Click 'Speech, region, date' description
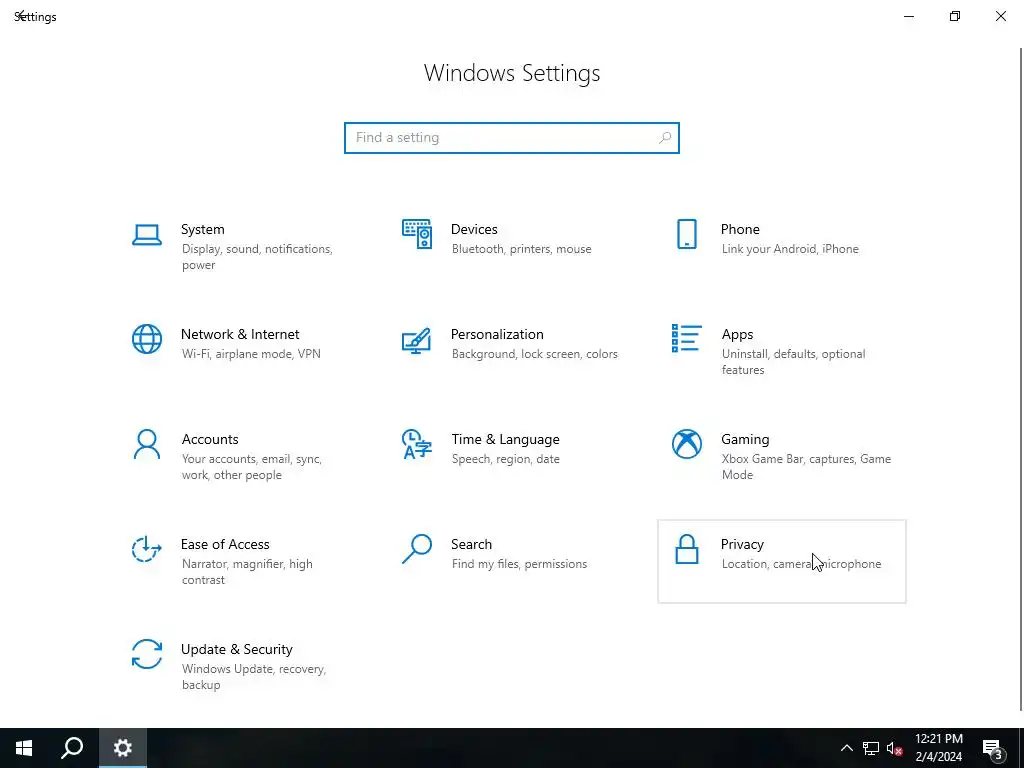 [x=505, y=459]
